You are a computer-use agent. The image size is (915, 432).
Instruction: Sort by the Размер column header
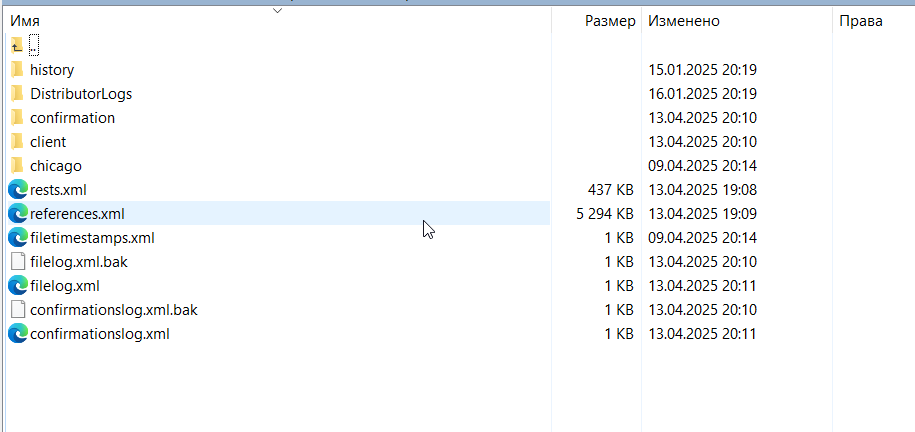[x=610, y=21]
